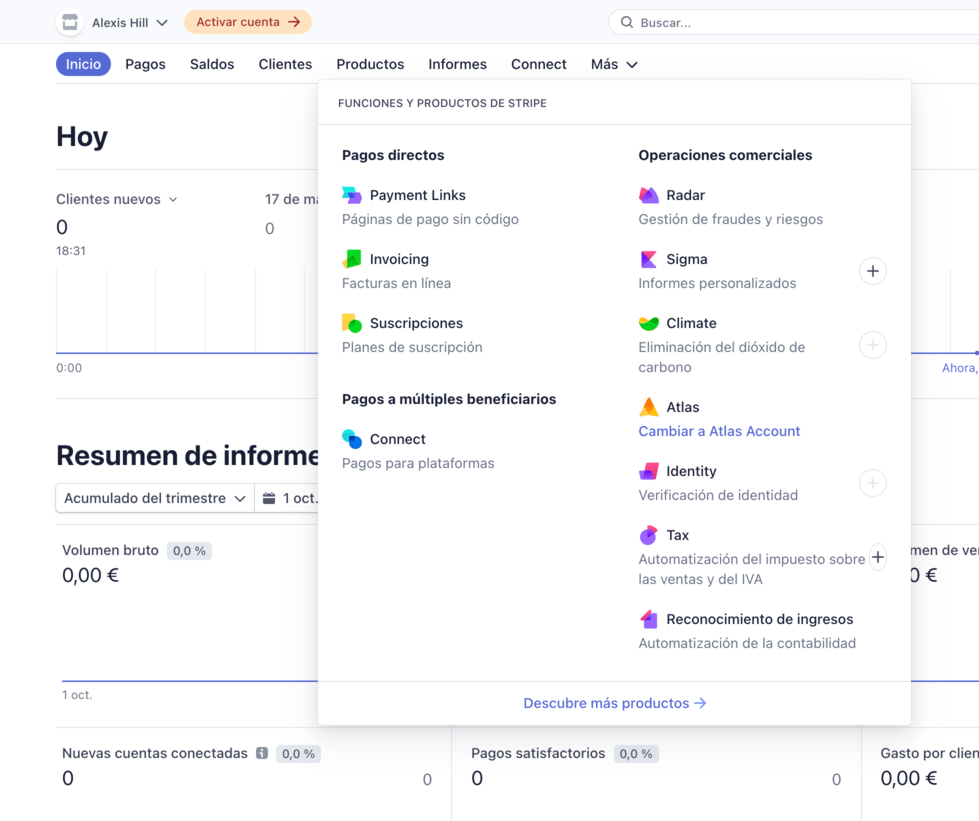The height and width of the screenshot is (821, 979).
Task: Click the Sigma product icon
Action: tap(648, 259)
